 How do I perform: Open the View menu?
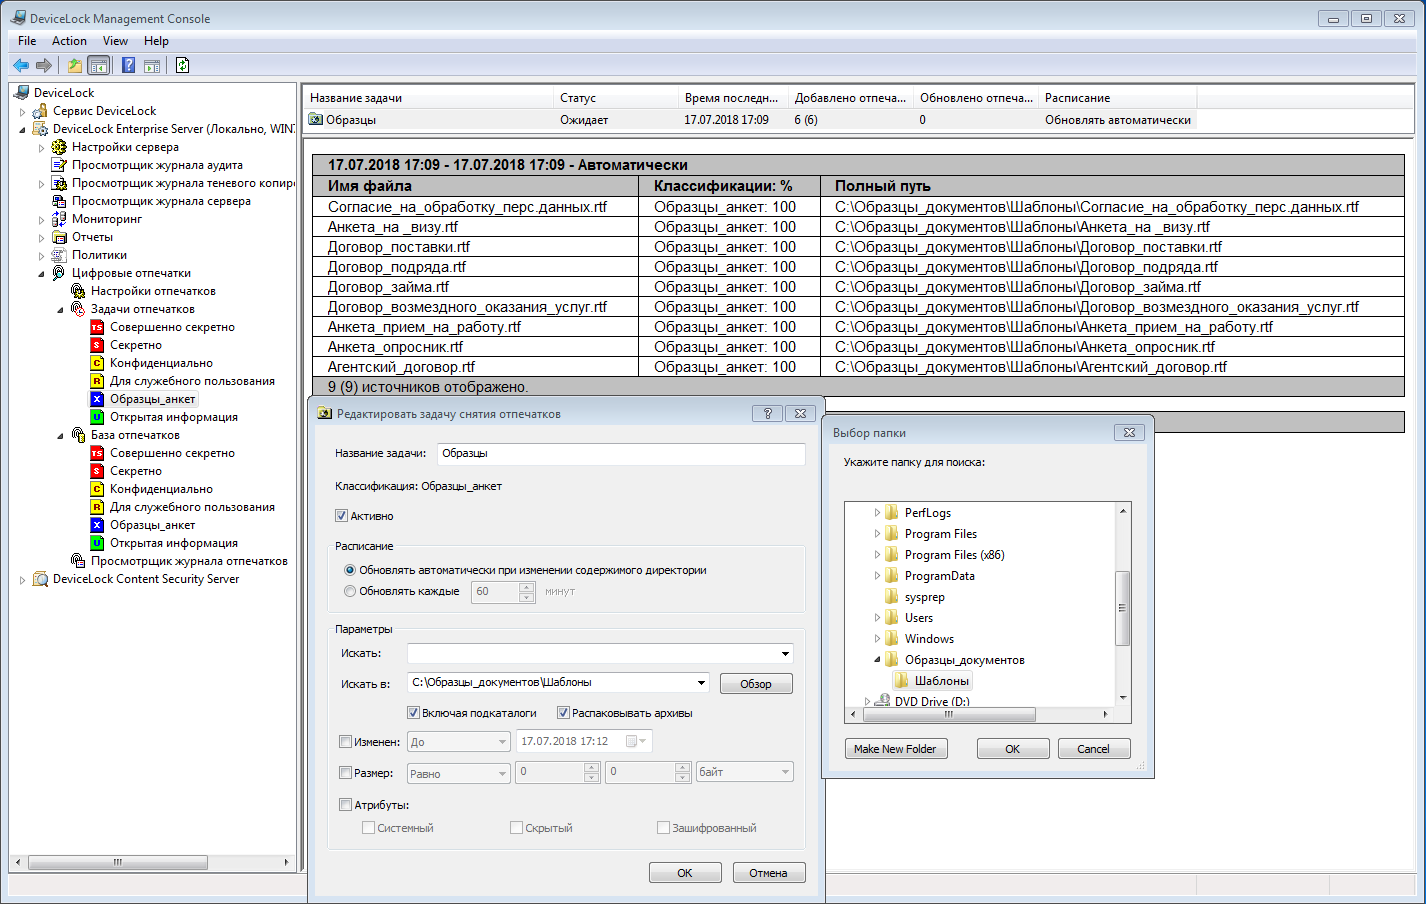[x=115, y=41]
